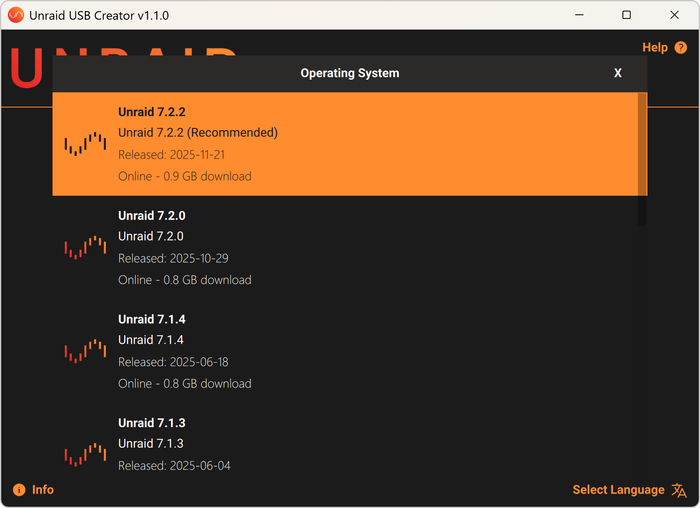This screenshot has height=508, width=700.
Task: Minimize the Unraid USB Creator window
Action: 580,15
